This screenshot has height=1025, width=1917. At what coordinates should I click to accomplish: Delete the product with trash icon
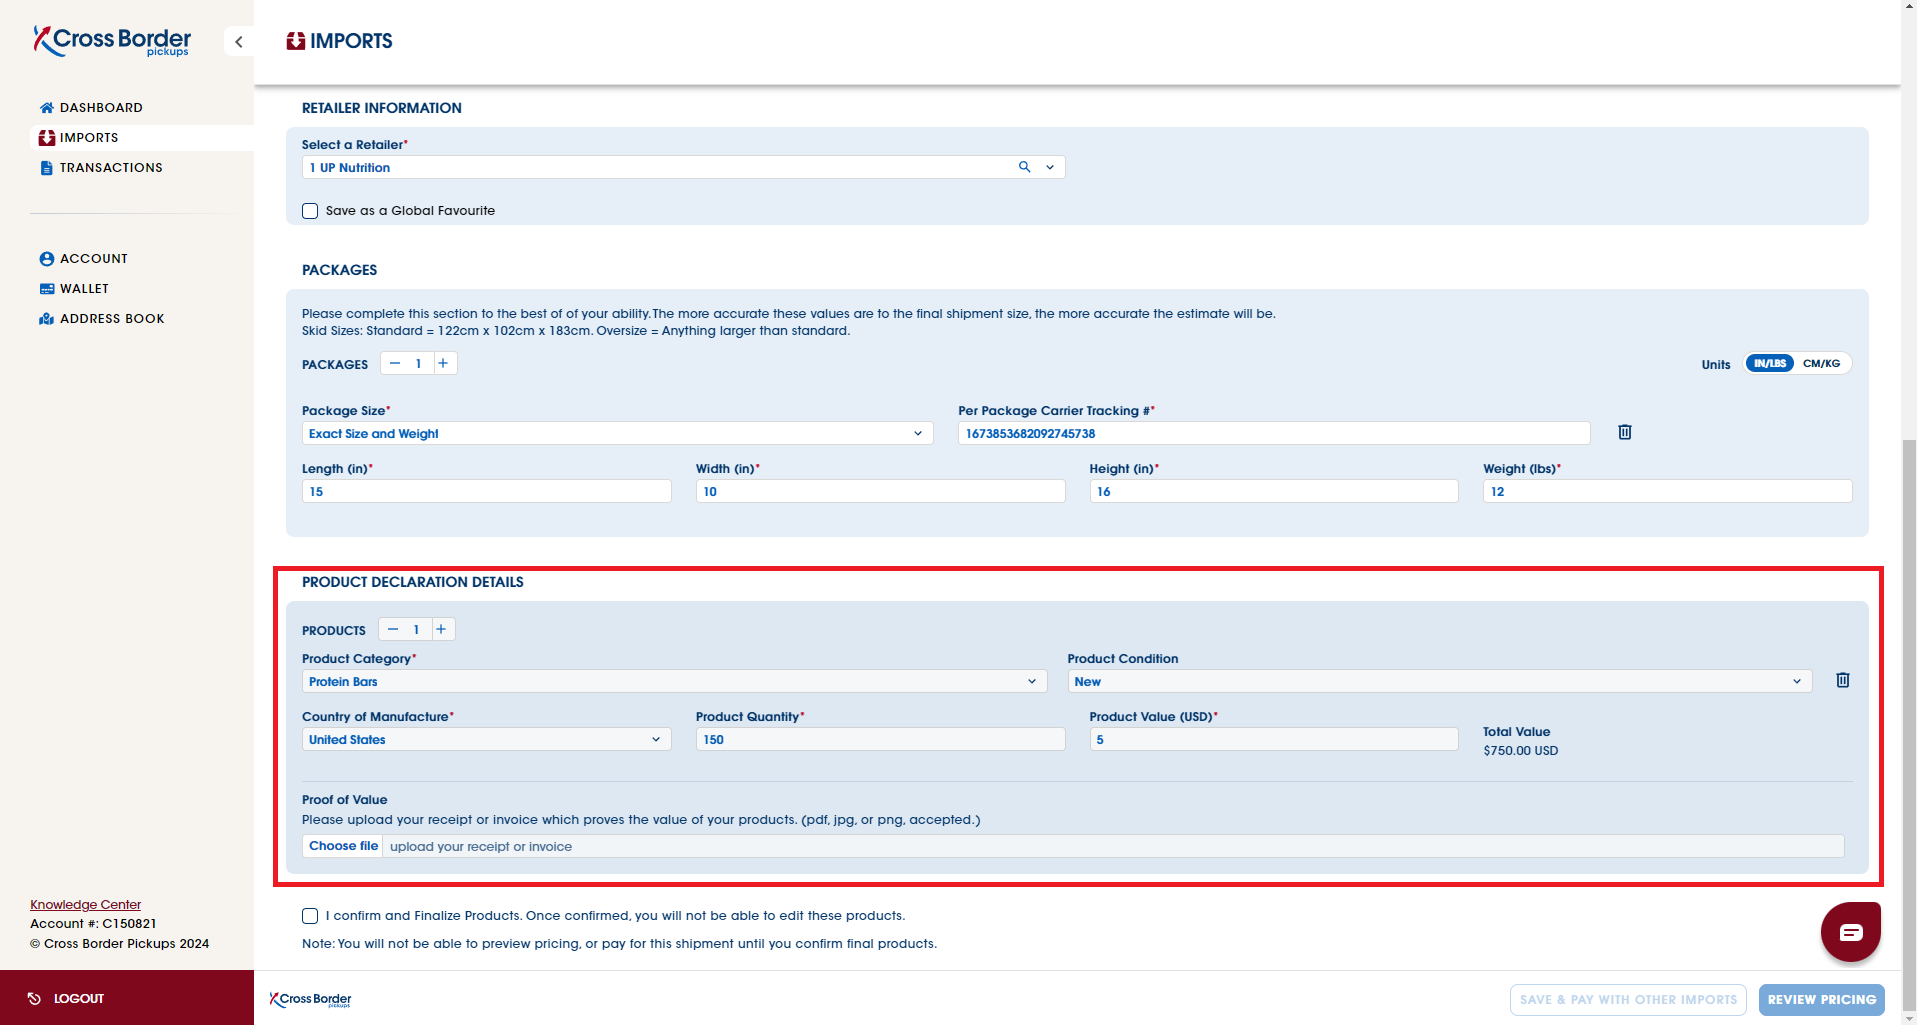pyautogui.click(x=1843, y=680)
